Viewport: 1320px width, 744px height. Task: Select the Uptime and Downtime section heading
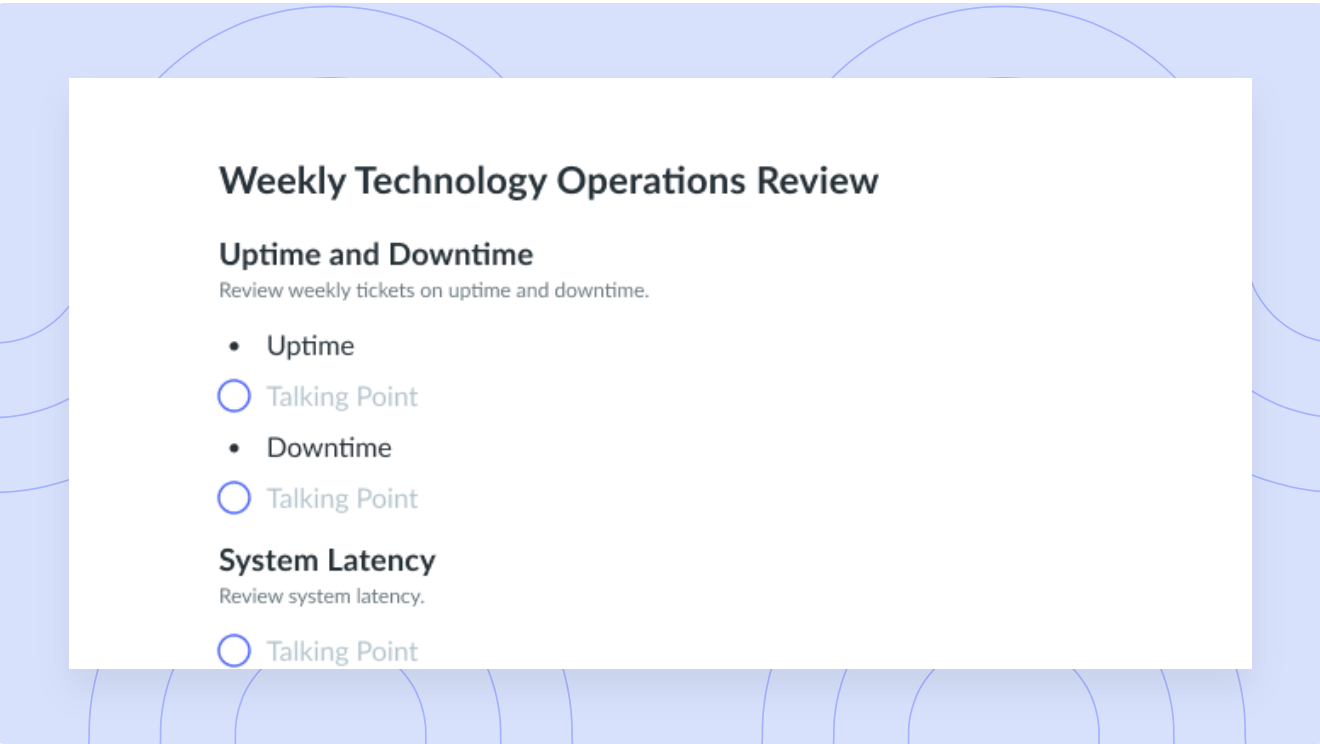[x=375, y=255]
